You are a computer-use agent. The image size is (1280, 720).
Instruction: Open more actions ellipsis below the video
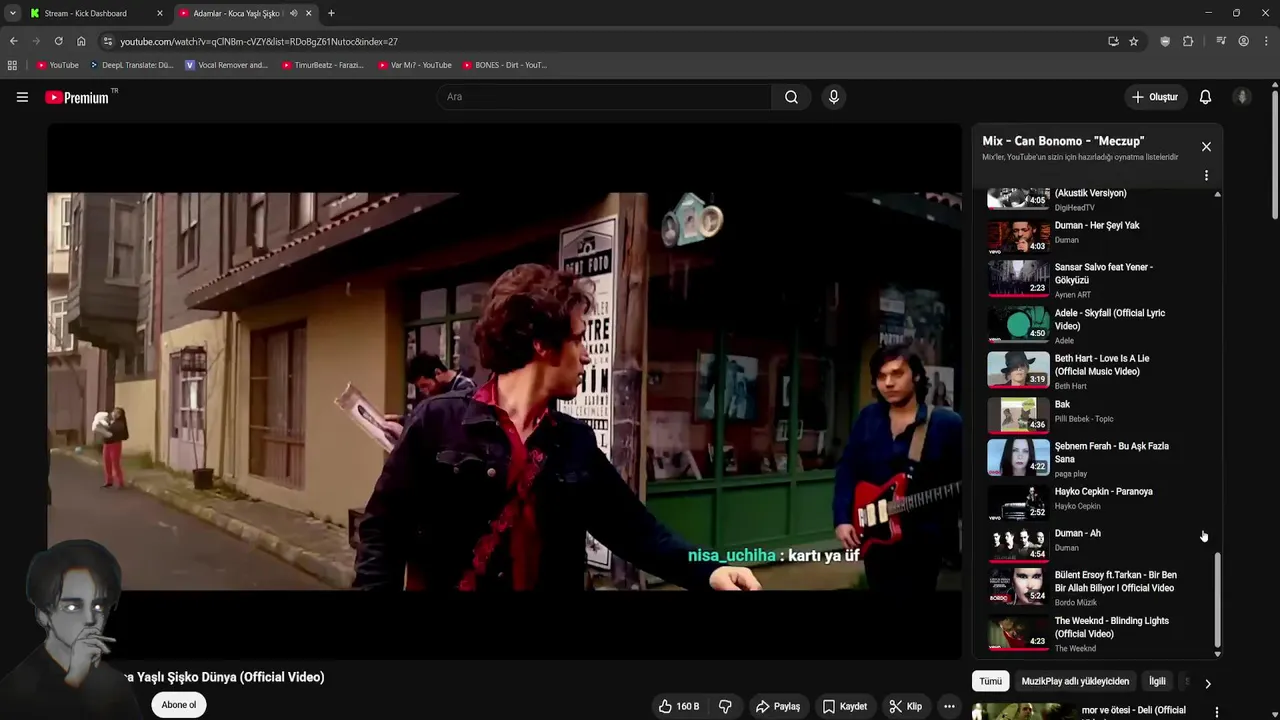coord(949,706)
